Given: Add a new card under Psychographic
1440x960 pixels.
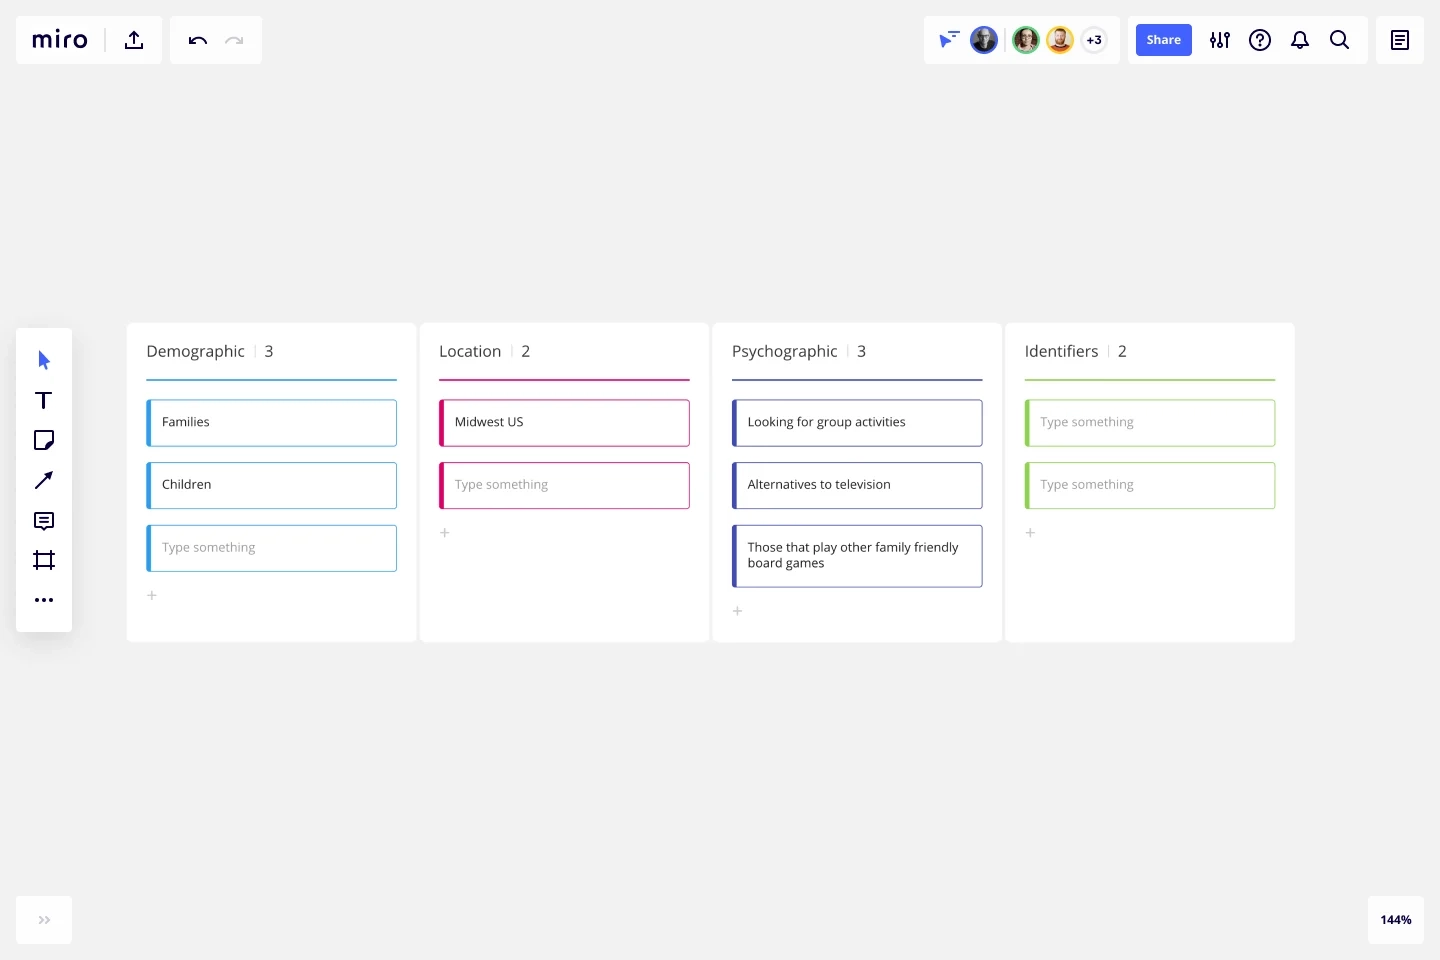Looking at the screenshot, I should pos(738,610).
